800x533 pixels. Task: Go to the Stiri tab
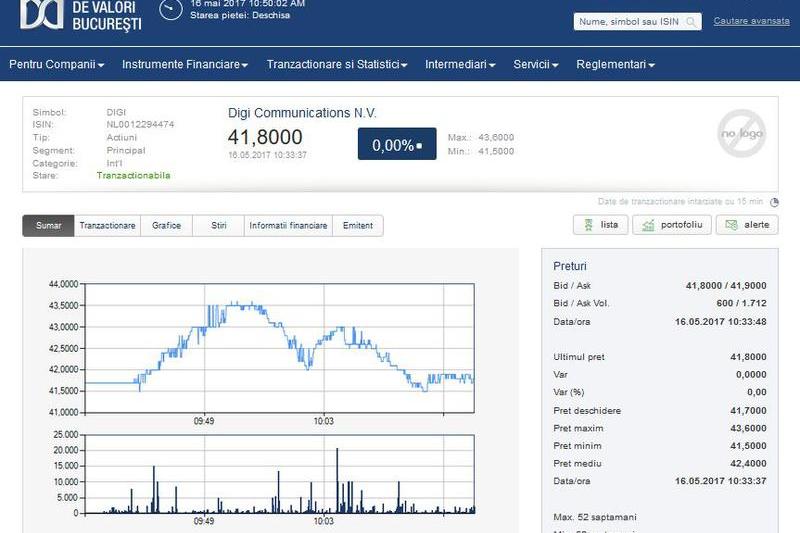coord(219,226)
